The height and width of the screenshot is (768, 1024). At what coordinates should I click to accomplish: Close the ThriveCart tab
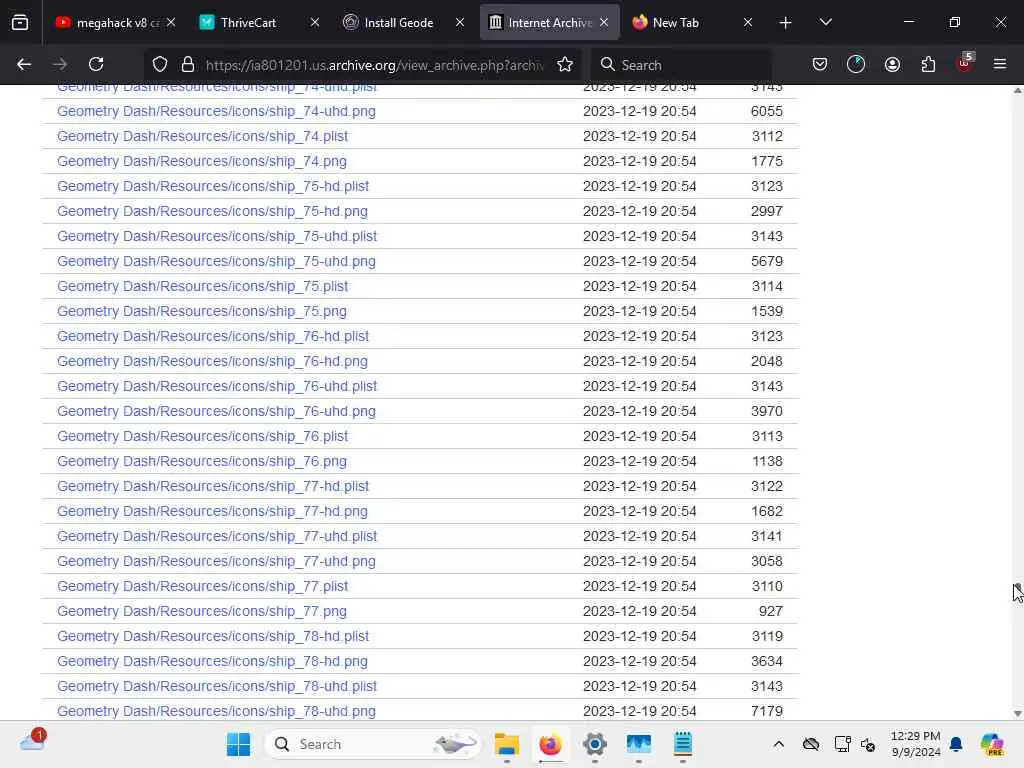click(x=315, y=23)
